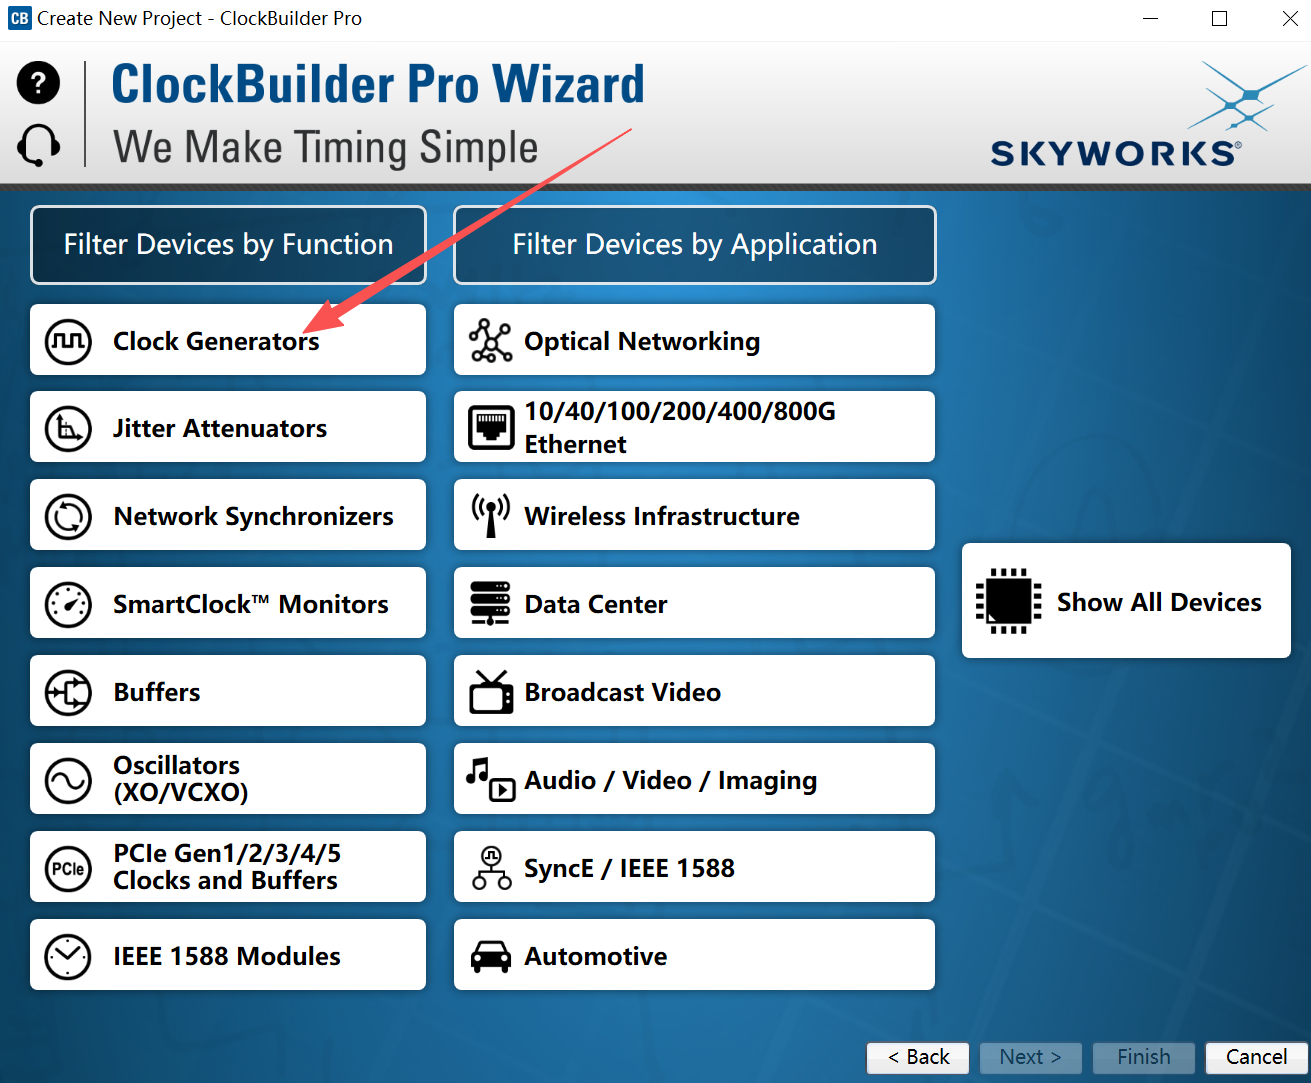The width and height of the screenshot is (1311, 1083).
Task: Click the PCIe badge icon
Action: point(68,868)
